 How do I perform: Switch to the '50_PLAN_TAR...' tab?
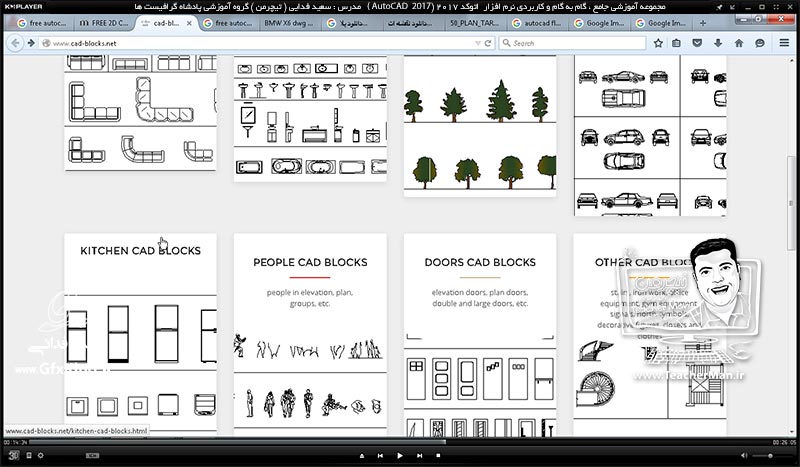click(474, 23)
